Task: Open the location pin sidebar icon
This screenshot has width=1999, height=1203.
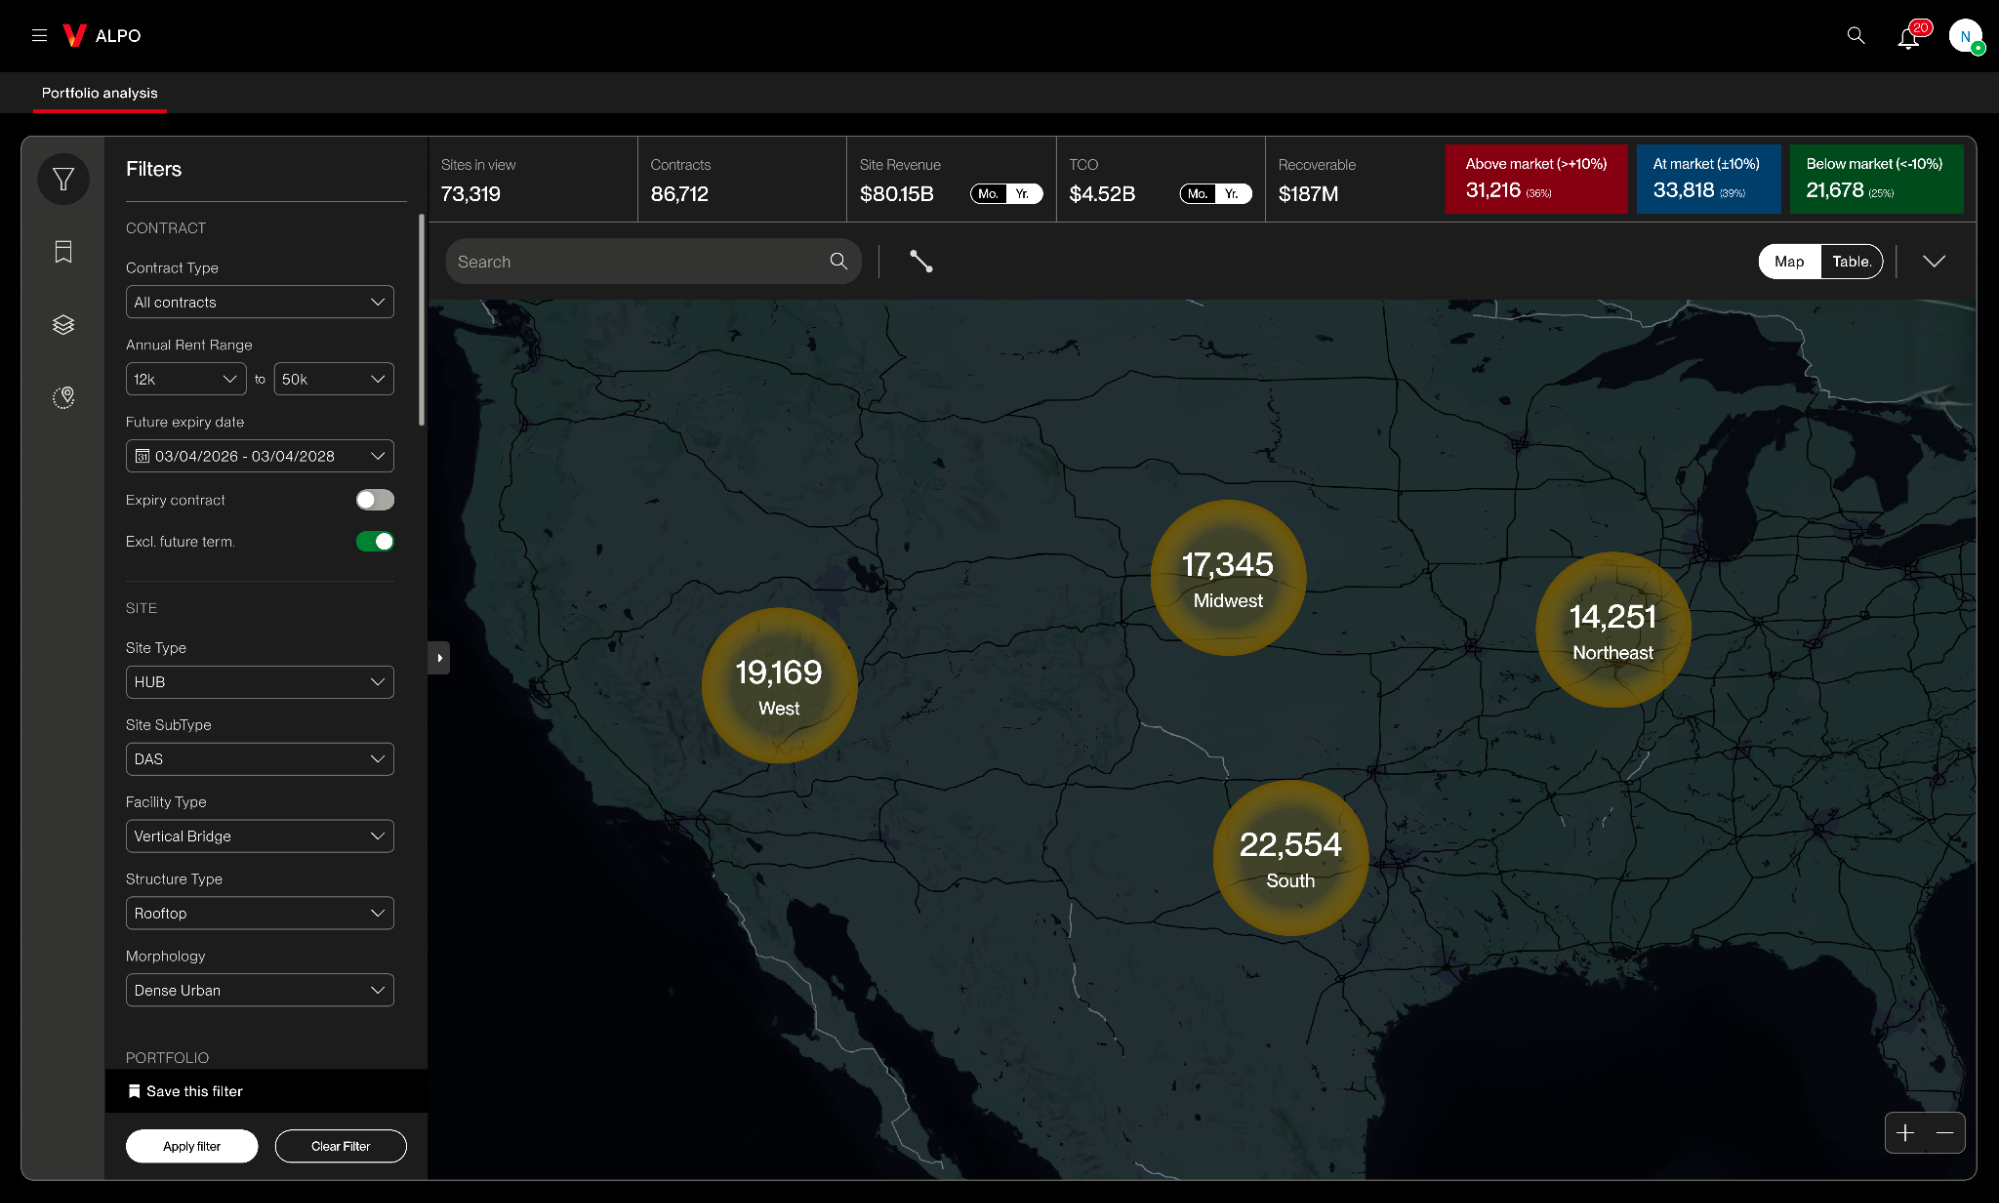Action: click(x=63, y=397)
